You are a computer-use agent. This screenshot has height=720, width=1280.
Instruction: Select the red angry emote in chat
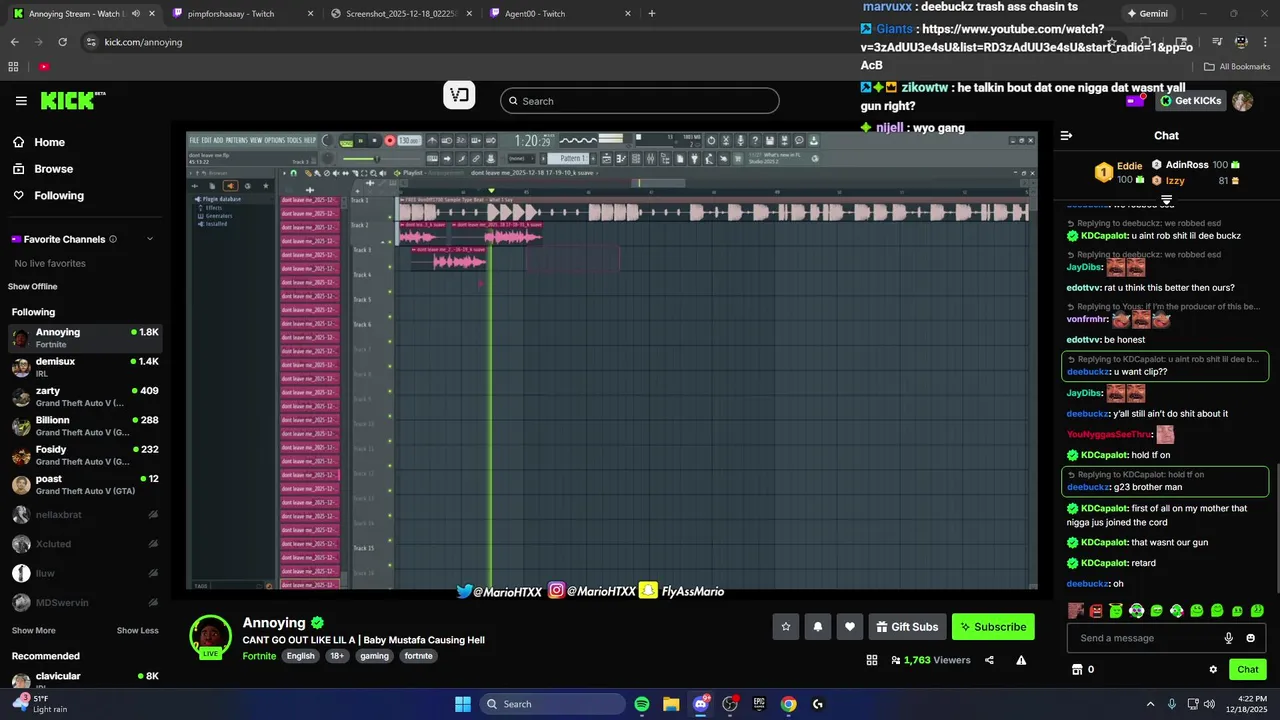click(x=1096, y=610)
